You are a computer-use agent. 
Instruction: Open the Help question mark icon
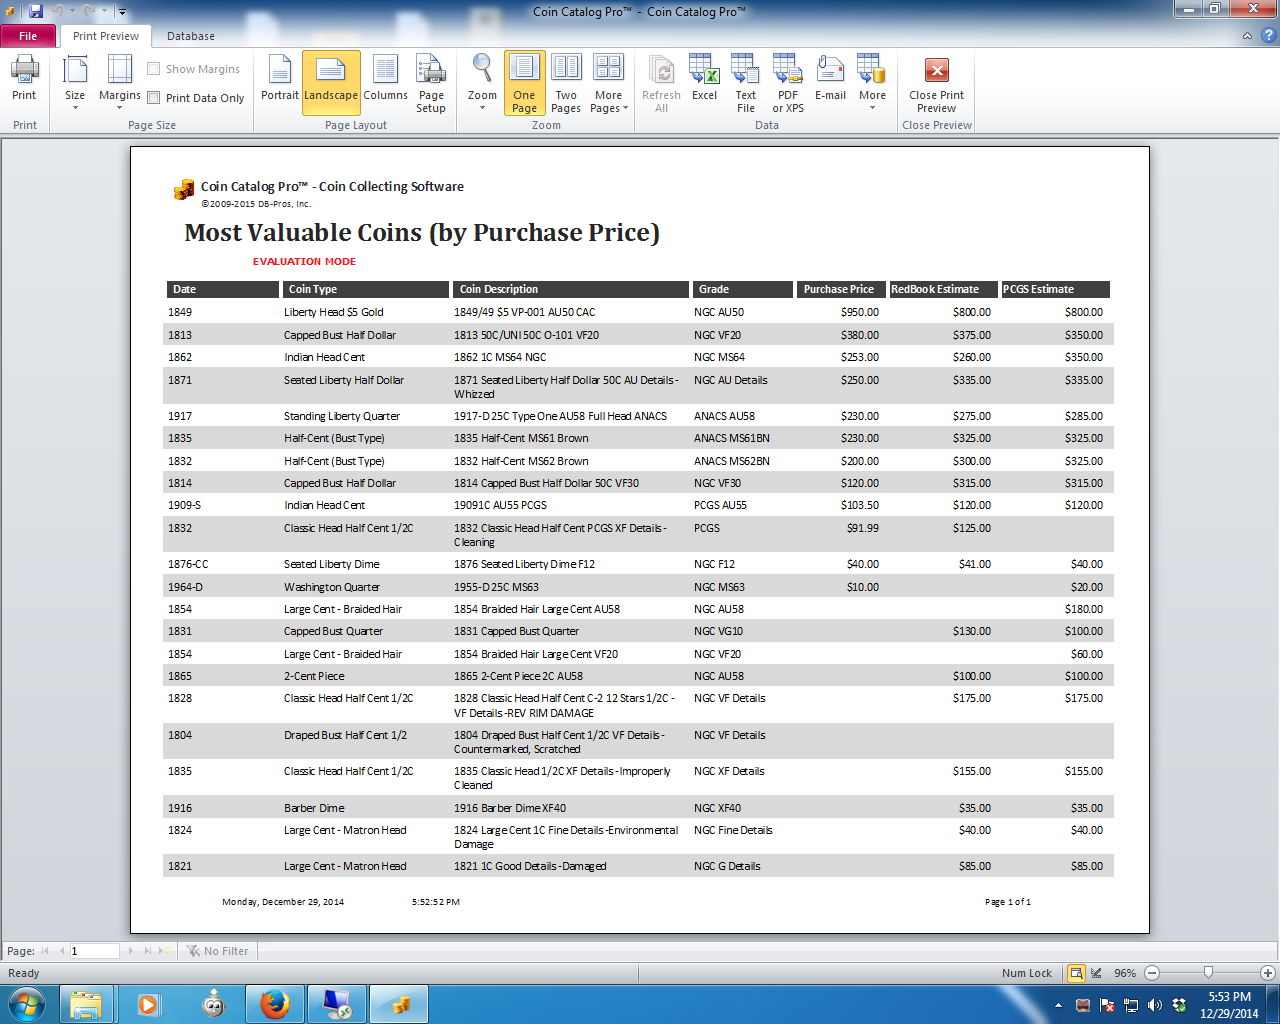1268,36
